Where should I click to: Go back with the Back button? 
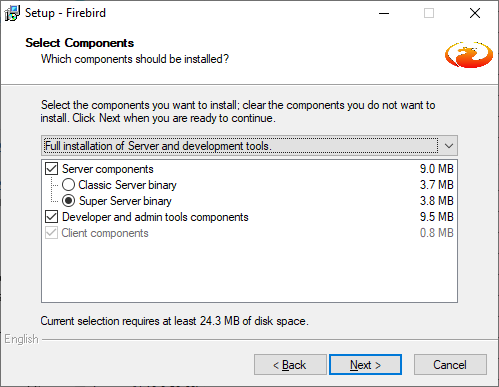(x=290, y=365)
